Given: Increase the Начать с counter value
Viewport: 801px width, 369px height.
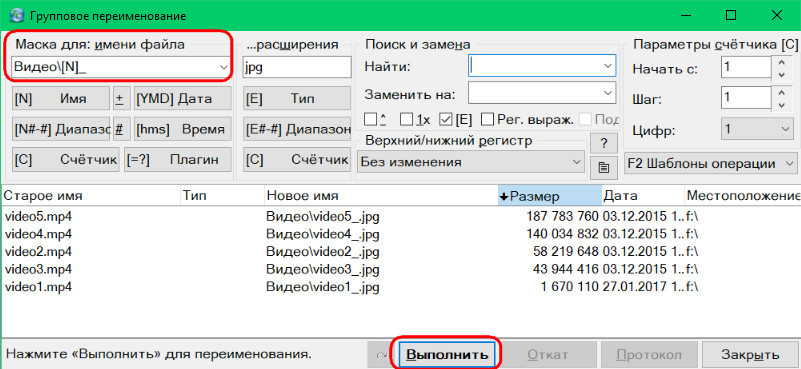Looking at the screenshot, I should (x=781, y=62).
